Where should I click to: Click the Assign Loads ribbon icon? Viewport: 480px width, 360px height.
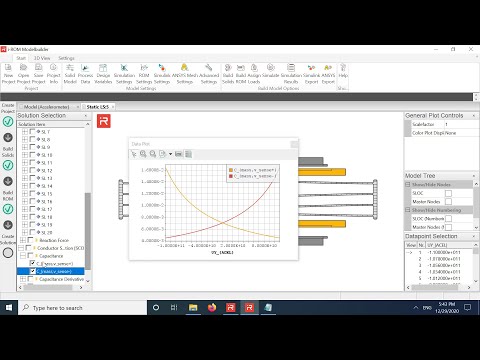[x=254, y=74]
